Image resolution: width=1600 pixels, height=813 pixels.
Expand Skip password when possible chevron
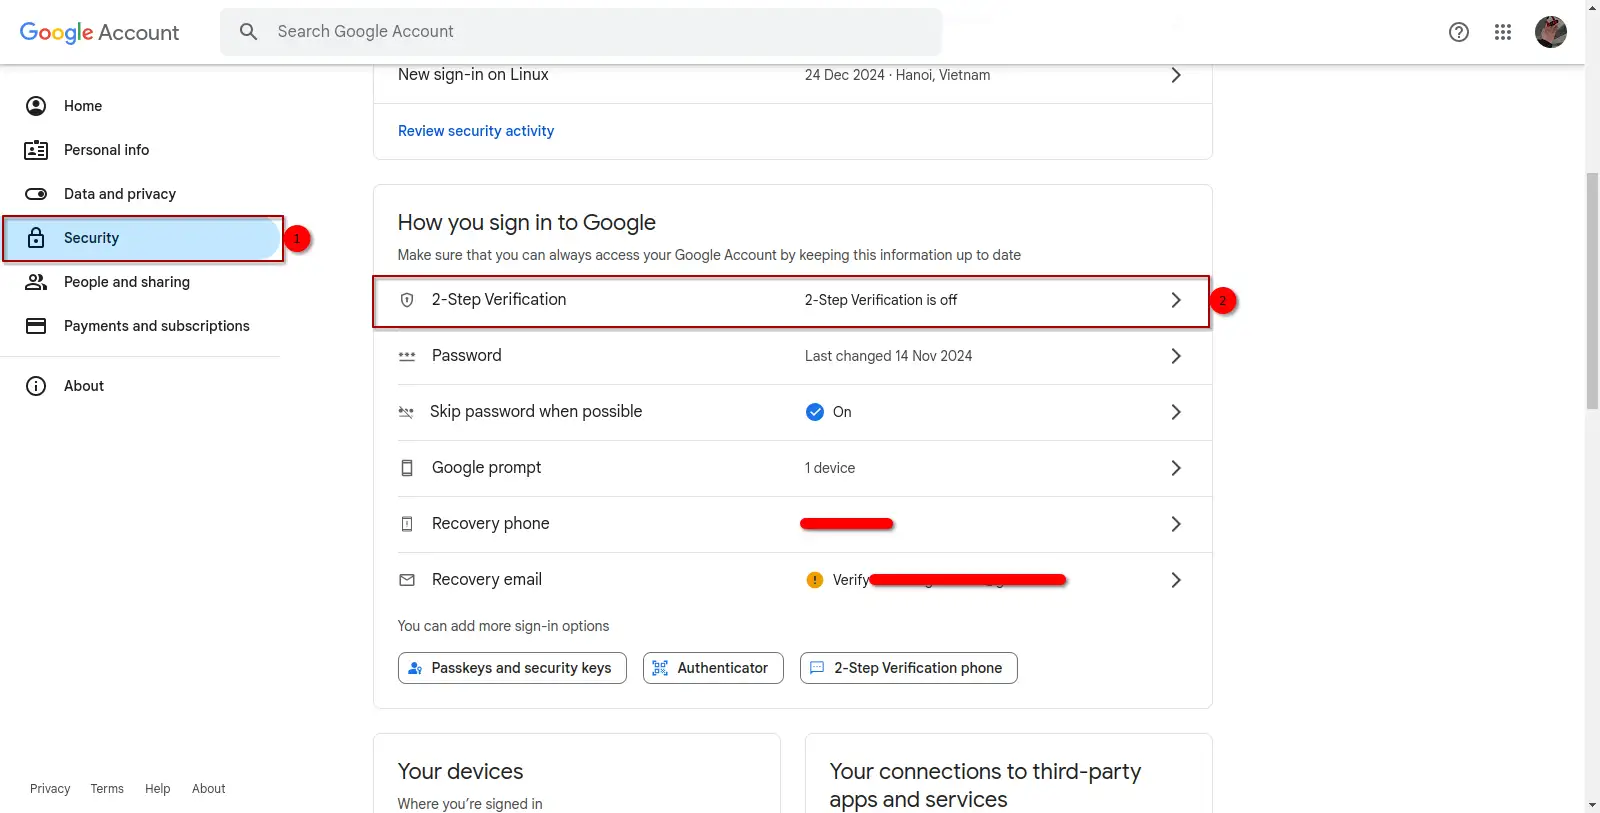click(1176, 412)
